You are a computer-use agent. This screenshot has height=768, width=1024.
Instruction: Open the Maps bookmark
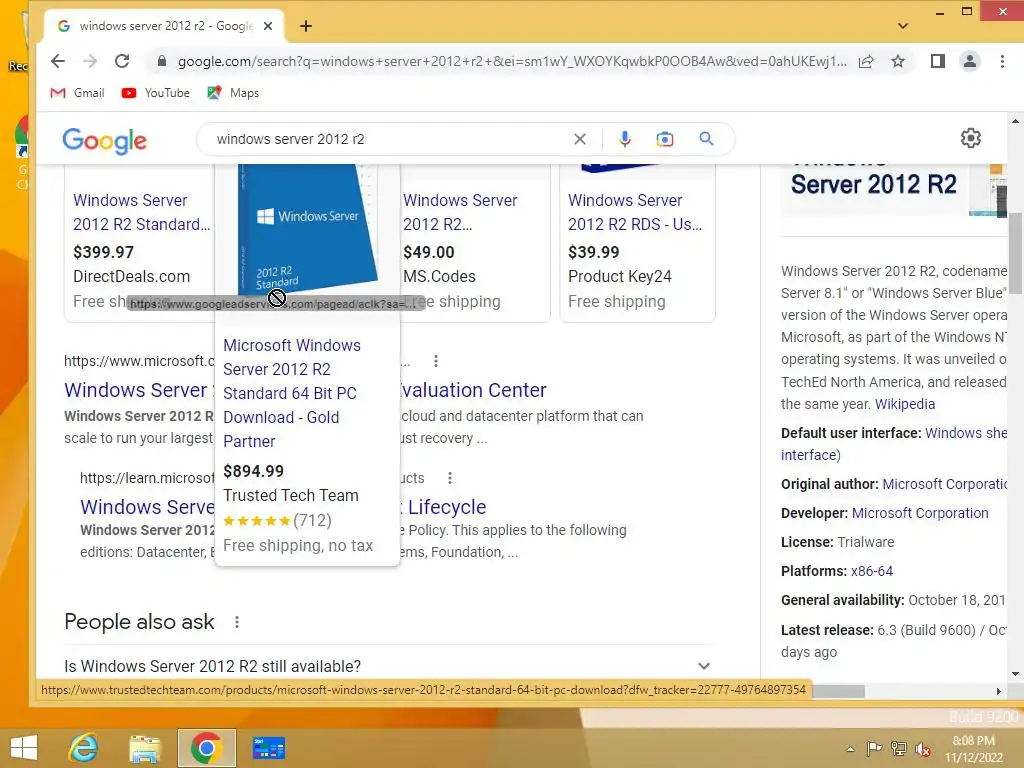[x=233, y=93]
